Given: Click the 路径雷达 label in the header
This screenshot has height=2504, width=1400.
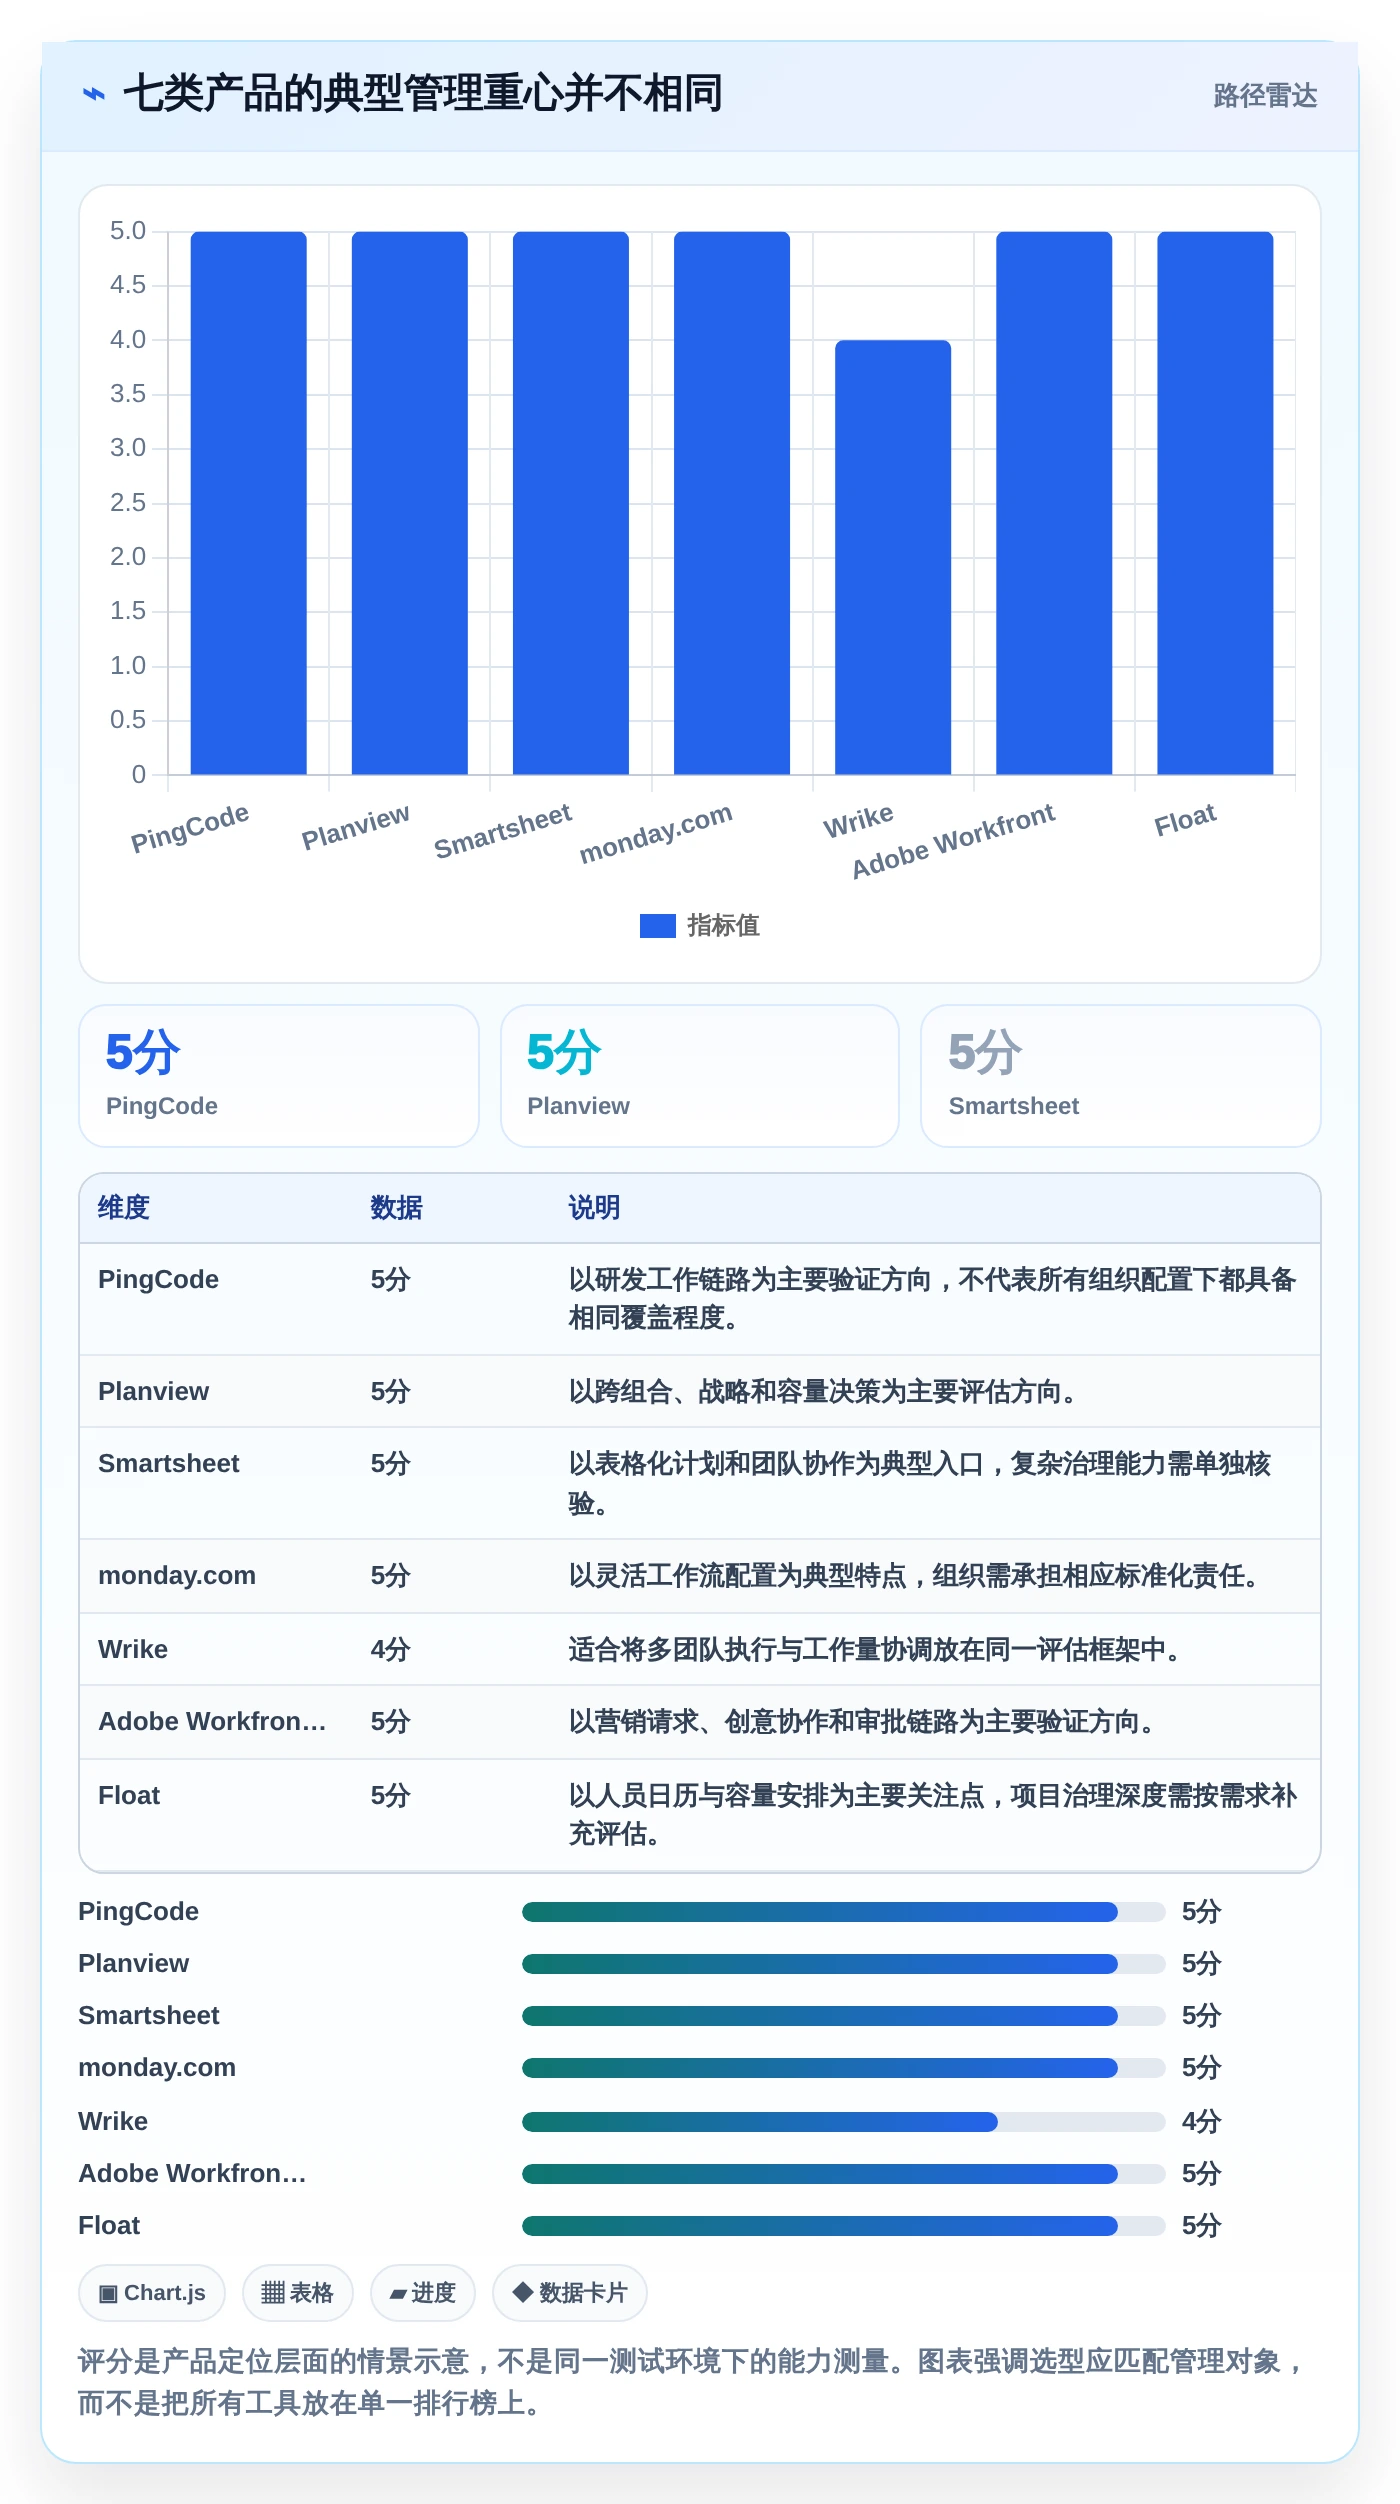Looking at the screenshot, I should (x=1265, y=96).
